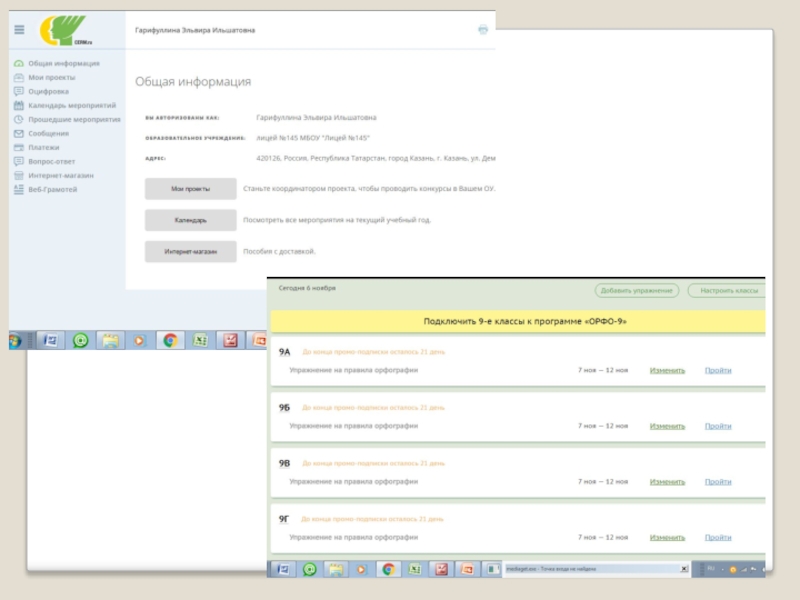Click the gray Интернет-магазин button
The width and height of the screenshot is (800, 600).
tap(190, 252)
